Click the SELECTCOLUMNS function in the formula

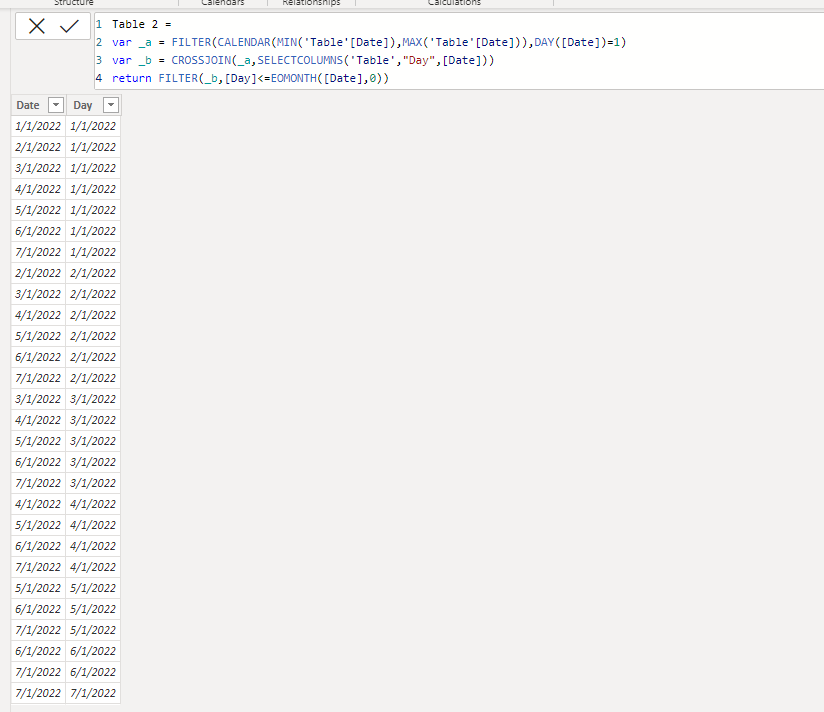coord(300,60)
